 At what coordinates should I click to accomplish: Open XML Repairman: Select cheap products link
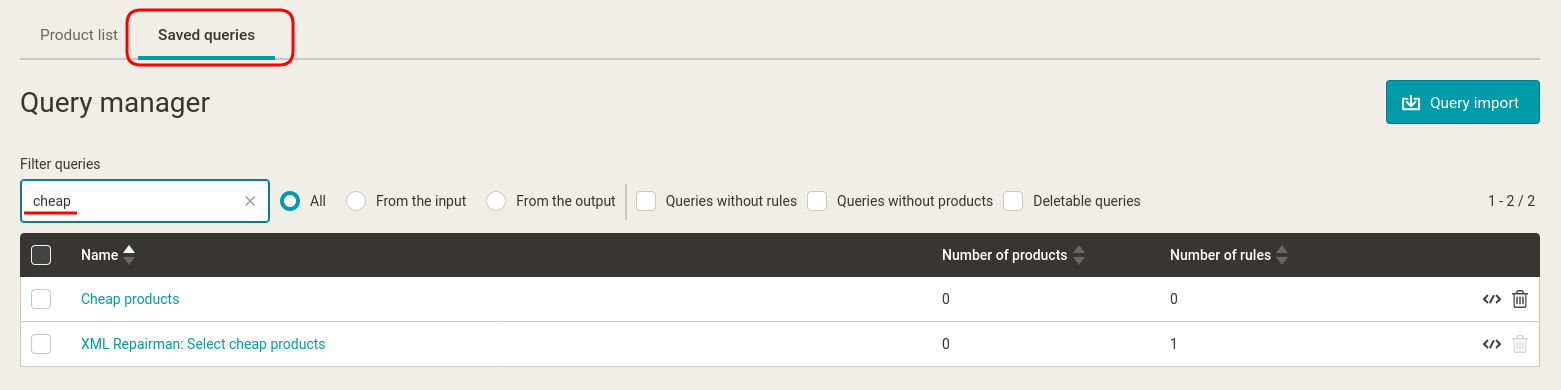click(203, 344)
